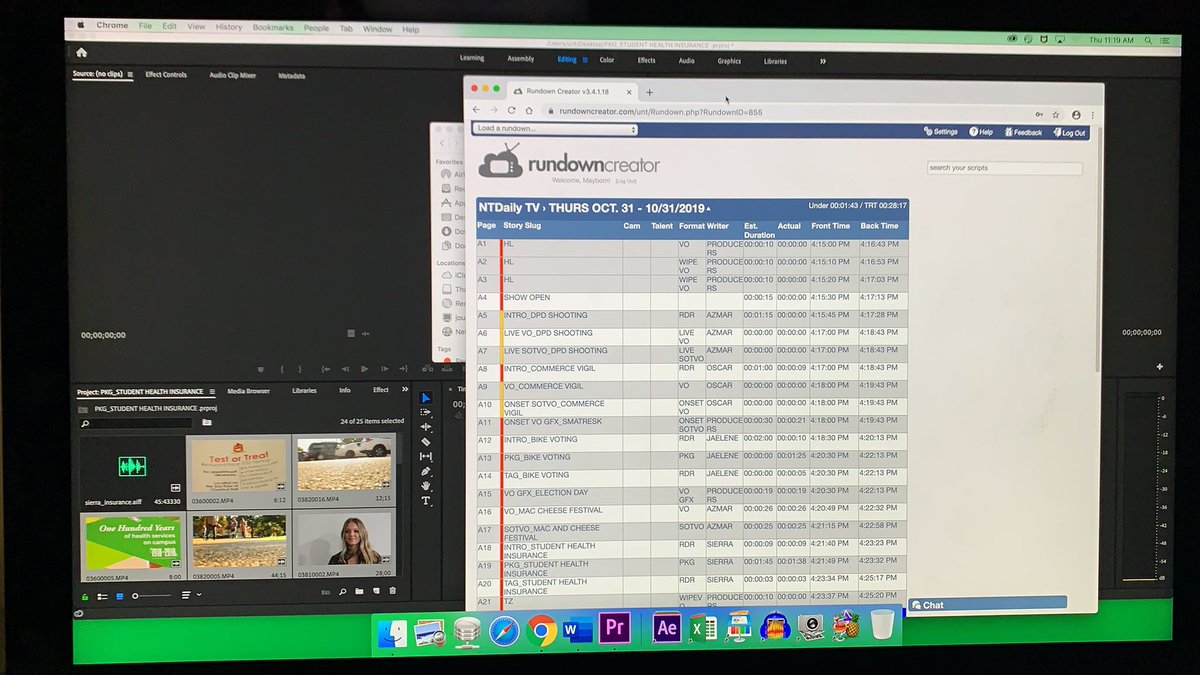
Task: Select the Selection tool in Premiere toolbar
Action: coord(426,397)
